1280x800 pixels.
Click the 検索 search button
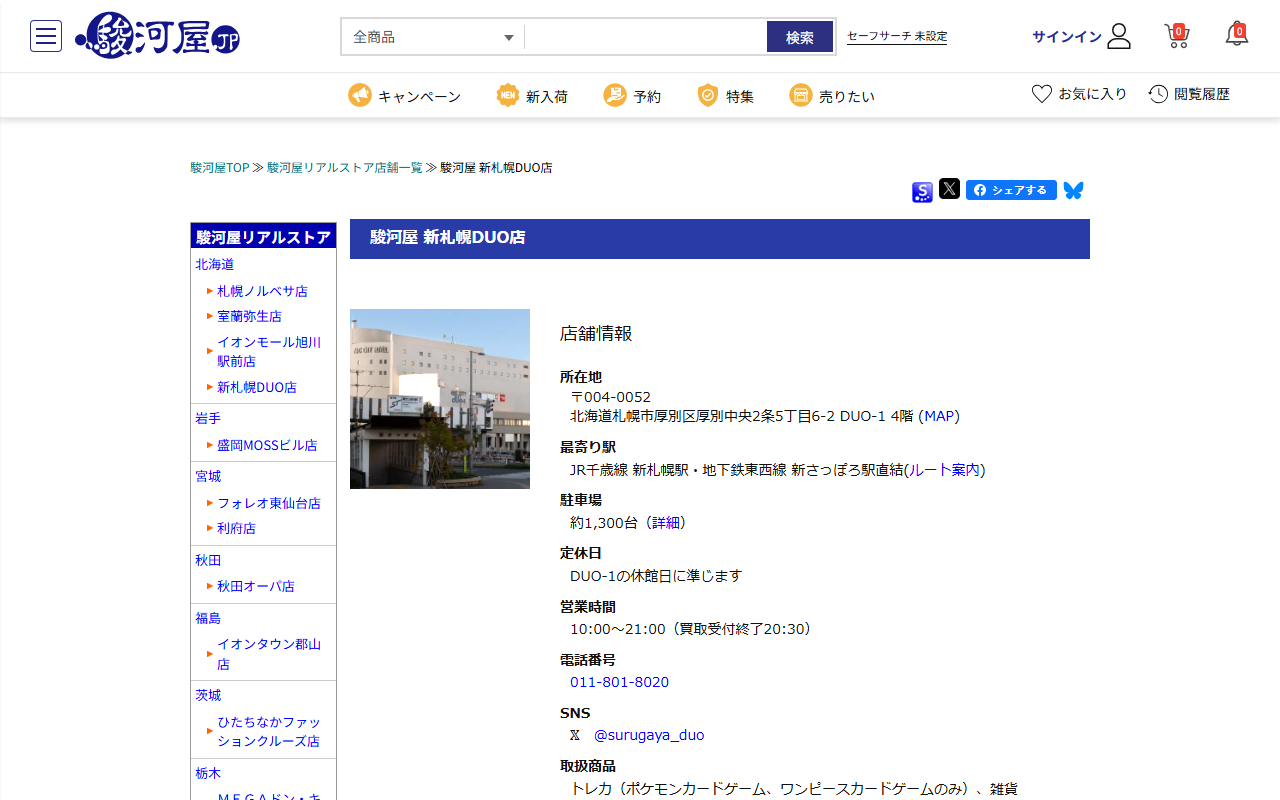pyautogui.click(x=800, y=37)
